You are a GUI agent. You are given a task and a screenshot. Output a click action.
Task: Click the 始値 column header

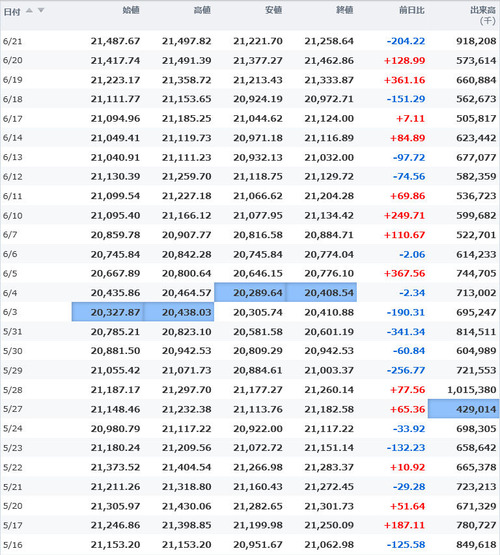131,10
